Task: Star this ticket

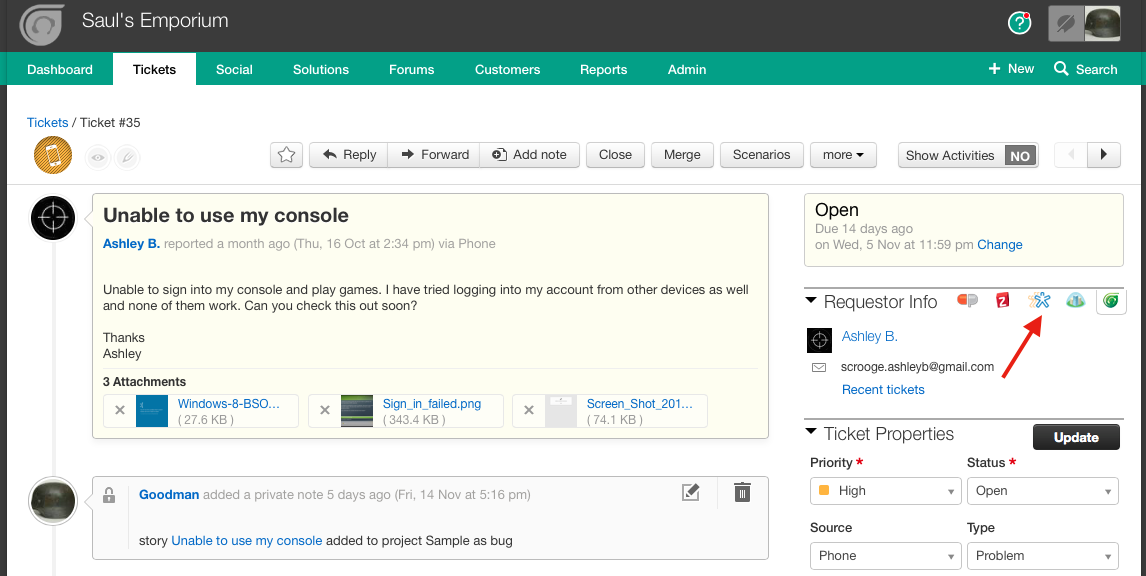Action: 286,155
